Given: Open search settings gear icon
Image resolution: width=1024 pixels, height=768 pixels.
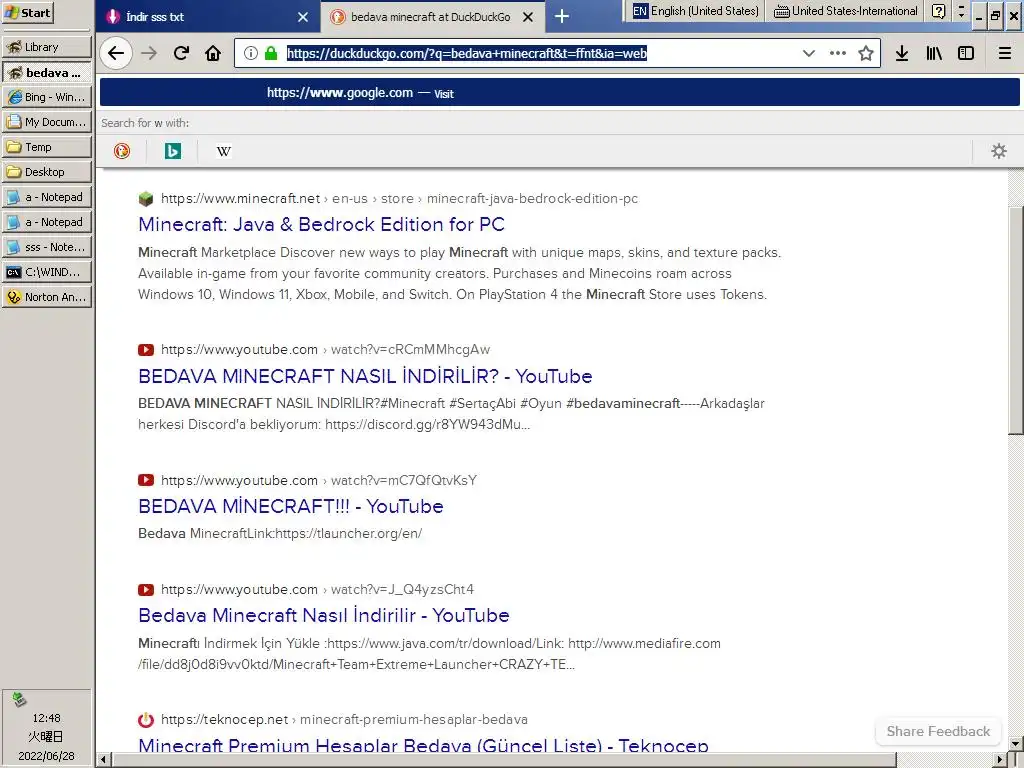Looking at the screenshot, I should coord(999,152).
